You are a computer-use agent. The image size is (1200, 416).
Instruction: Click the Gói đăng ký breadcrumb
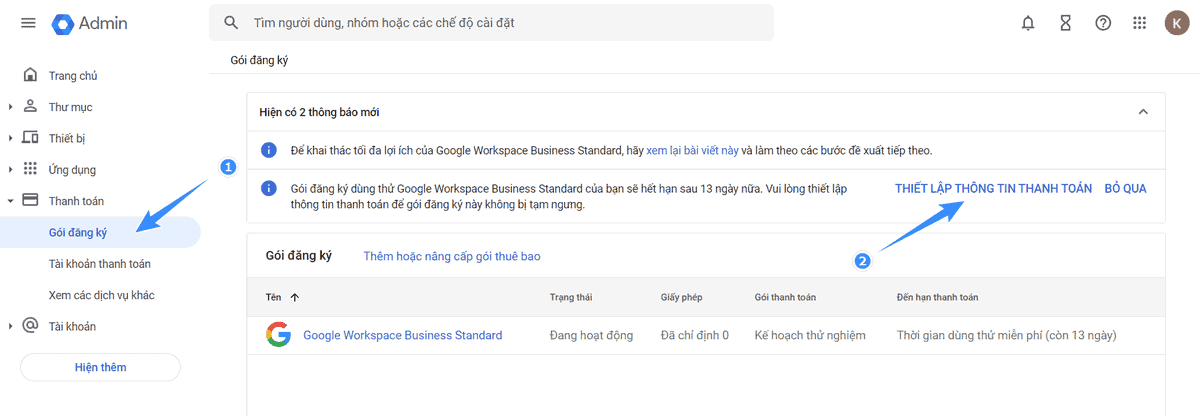[259, 60]
